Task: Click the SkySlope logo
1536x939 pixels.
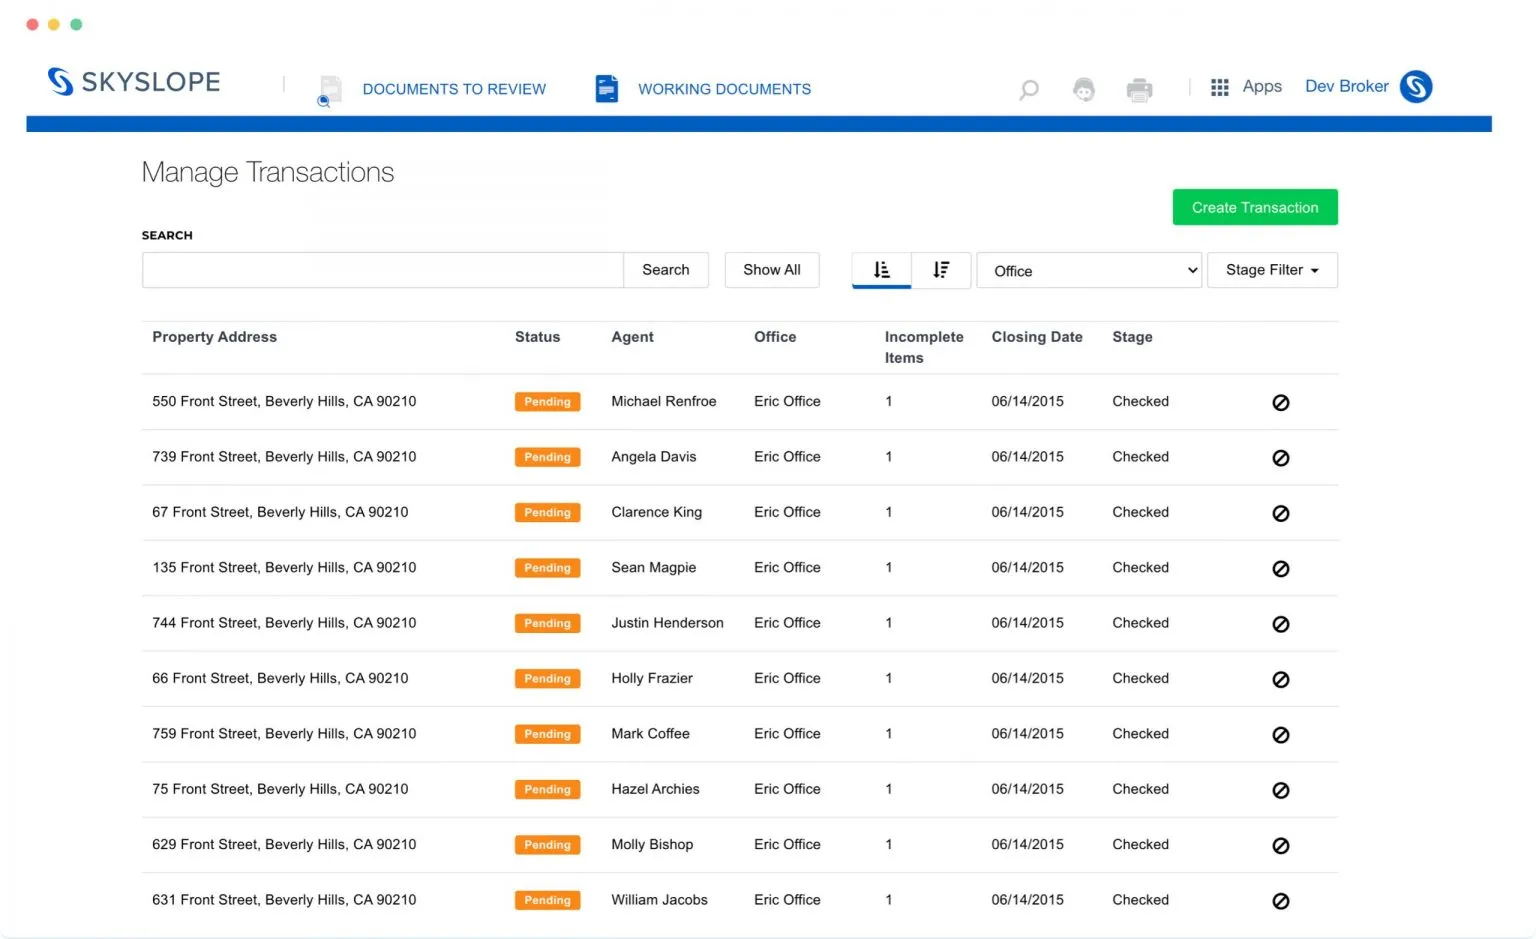Action: click(x=134, y=82)
